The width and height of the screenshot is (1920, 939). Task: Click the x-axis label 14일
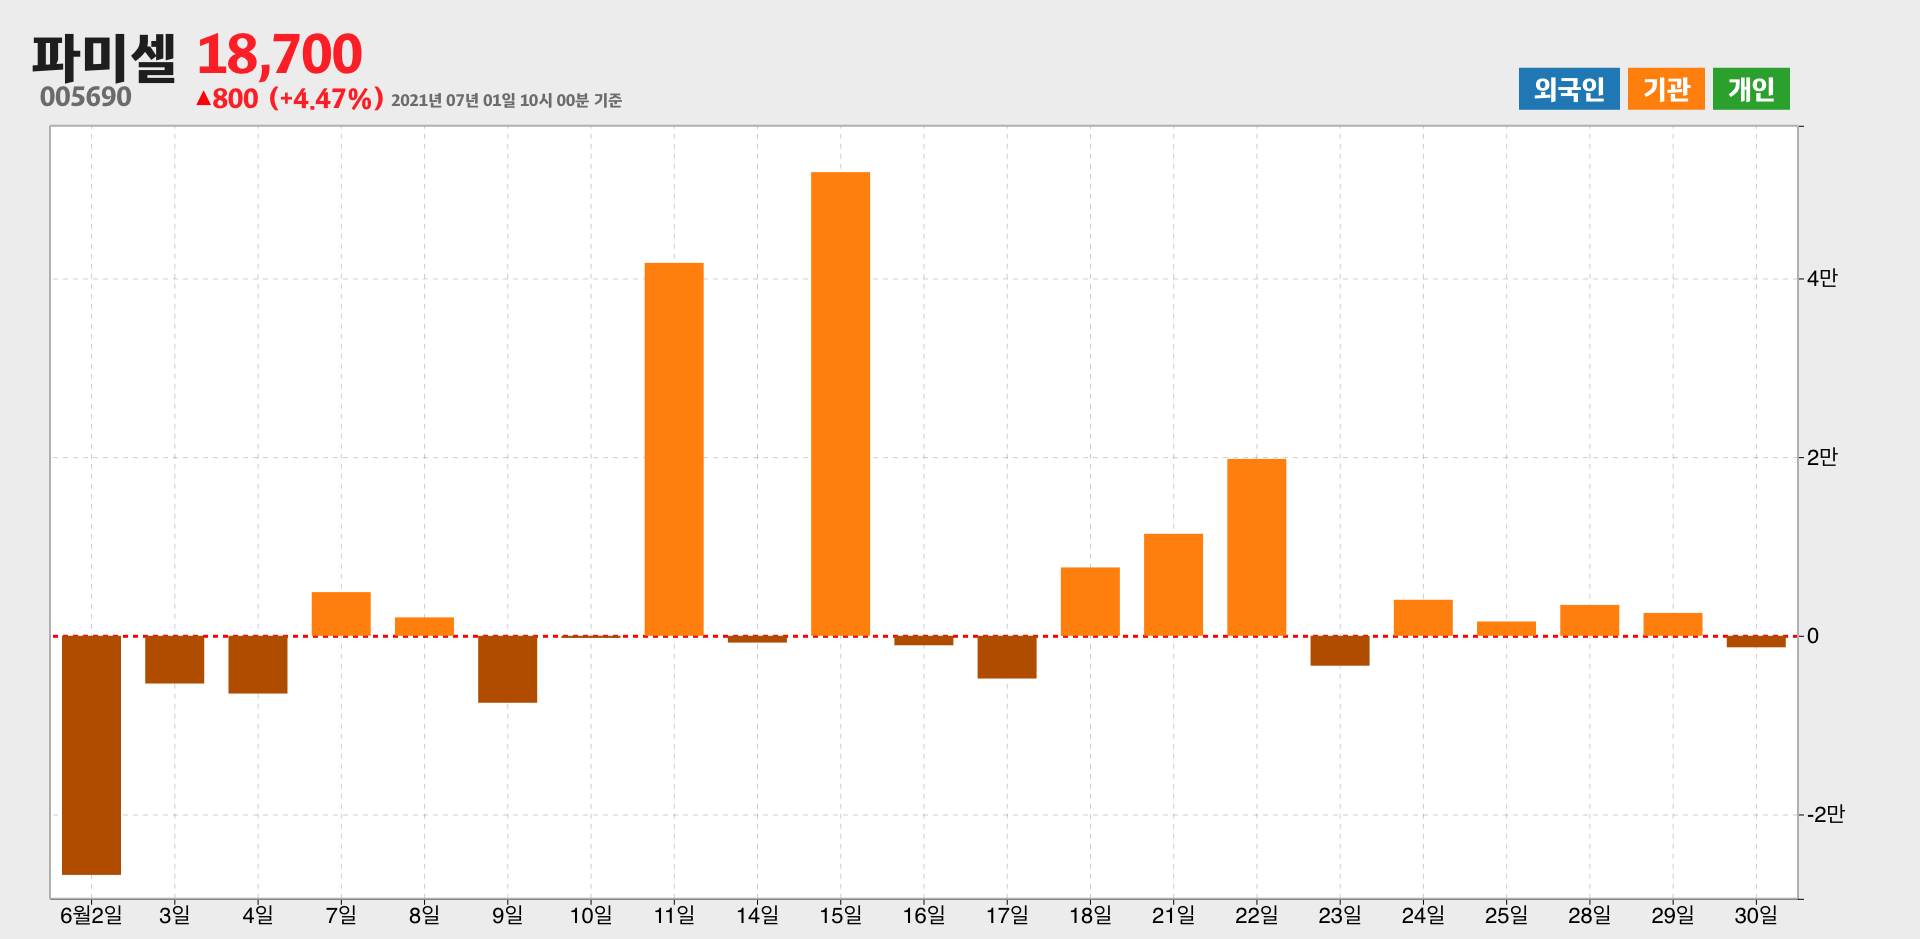click(x=757, y=915)
